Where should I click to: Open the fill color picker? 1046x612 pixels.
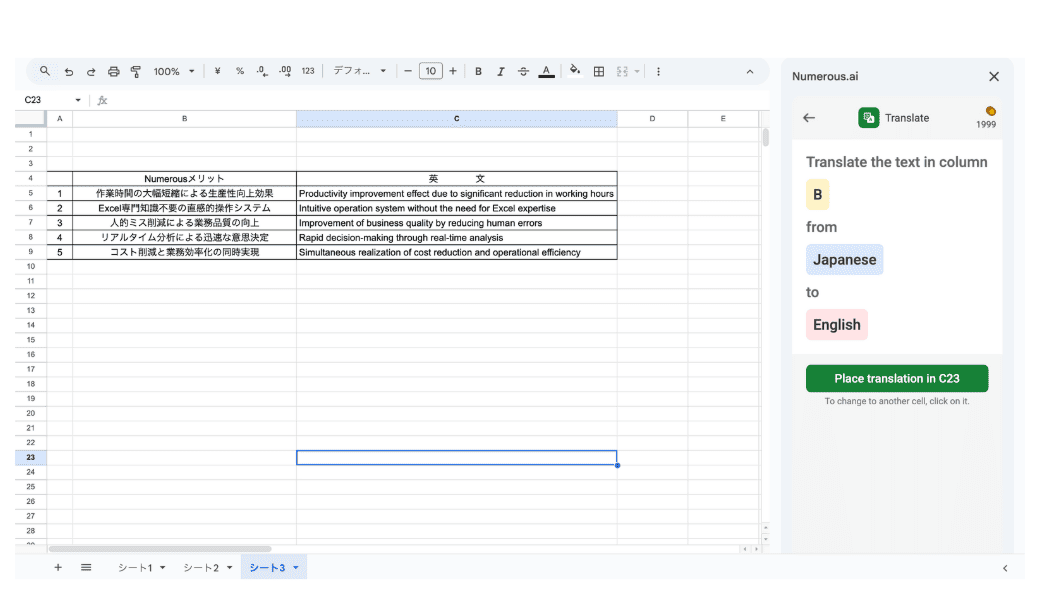point(575,70)
